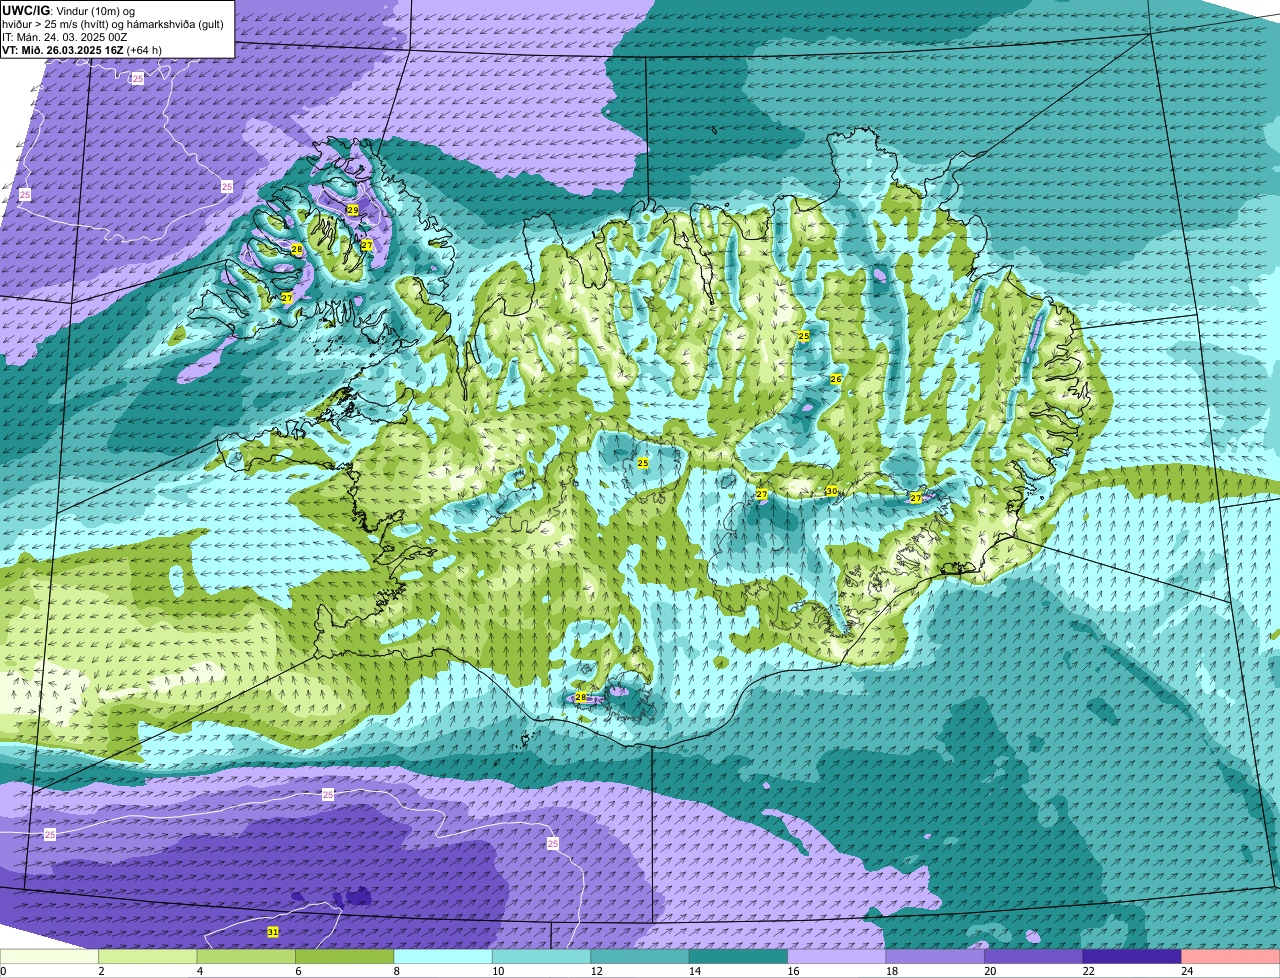Click the legend scale tick label '16'
The image size is (1280, 978).
(793, 971)
